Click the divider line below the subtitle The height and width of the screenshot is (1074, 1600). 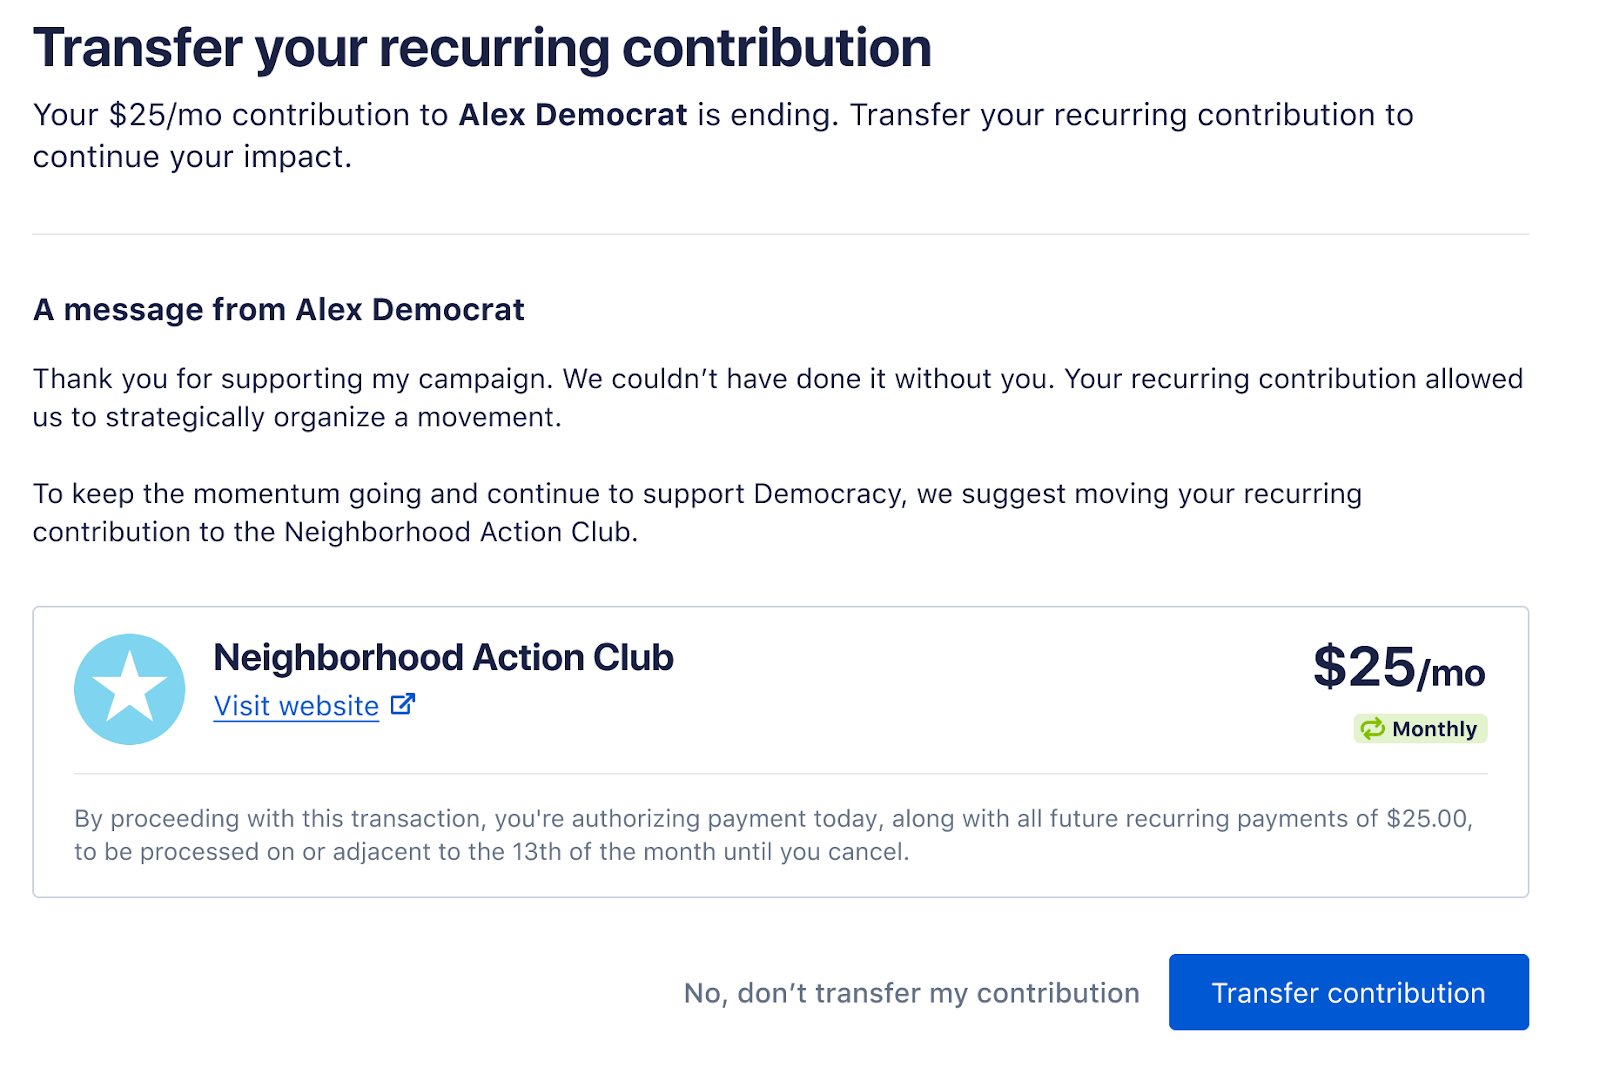[x=780, y=234]
